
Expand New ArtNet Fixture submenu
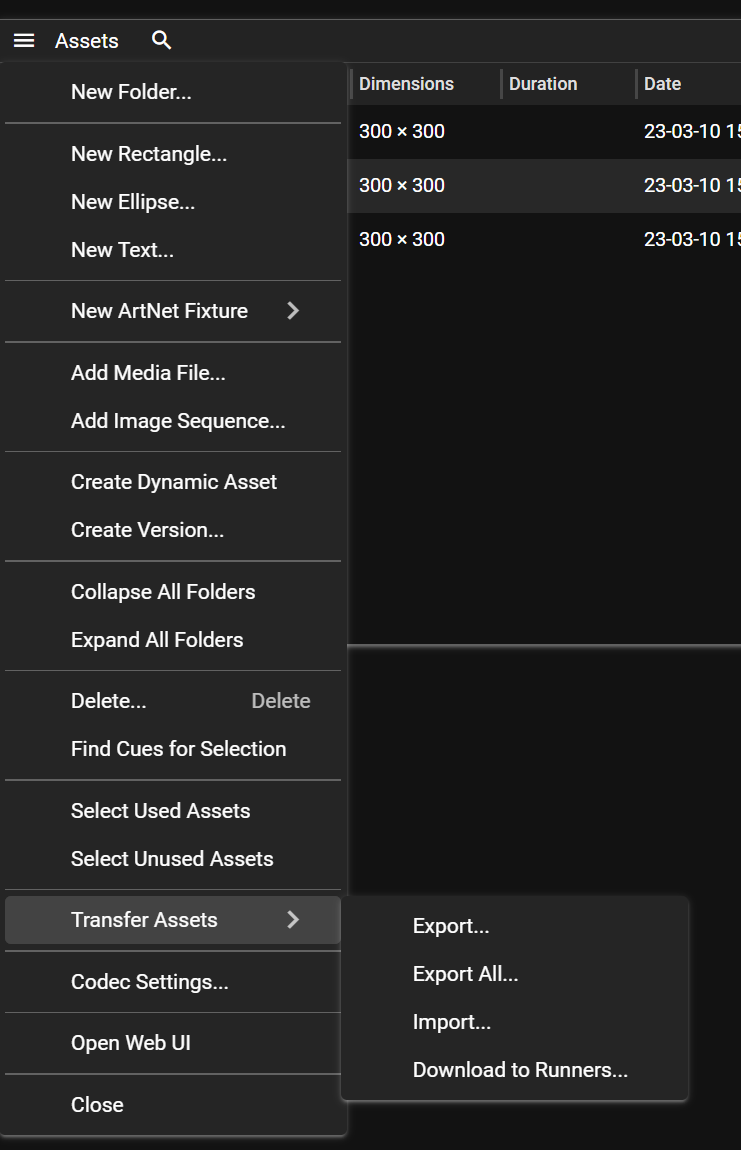[173, 311]
